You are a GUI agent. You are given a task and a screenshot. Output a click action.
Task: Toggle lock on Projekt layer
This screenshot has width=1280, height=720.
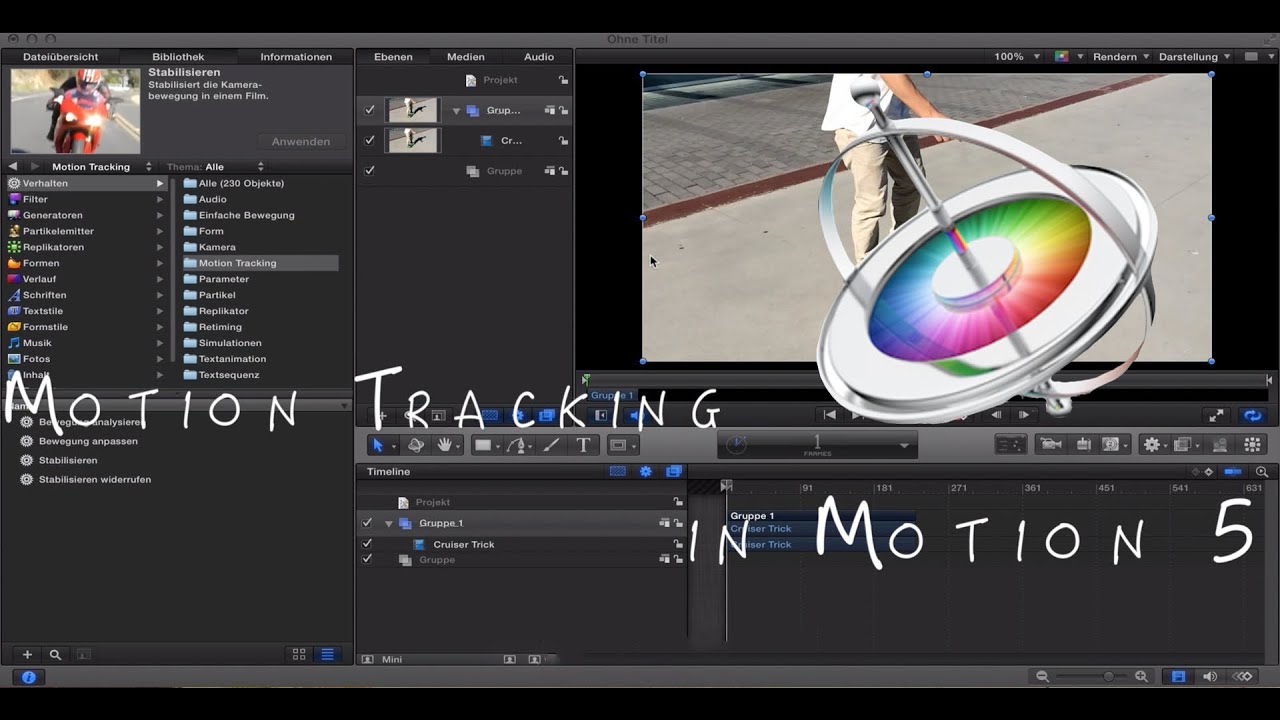[x=563, y=80]
